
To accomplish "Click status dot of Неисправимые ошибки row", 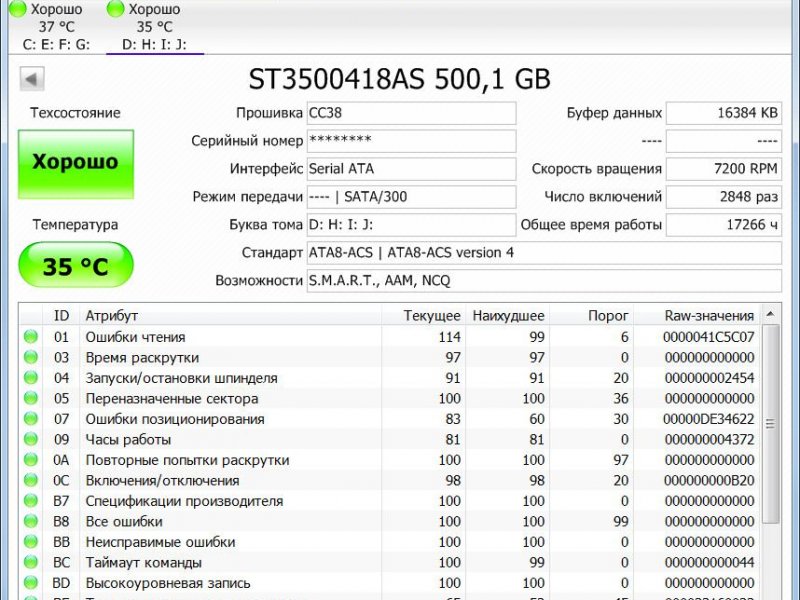I will pyautogui.click(x=31, y=541).
